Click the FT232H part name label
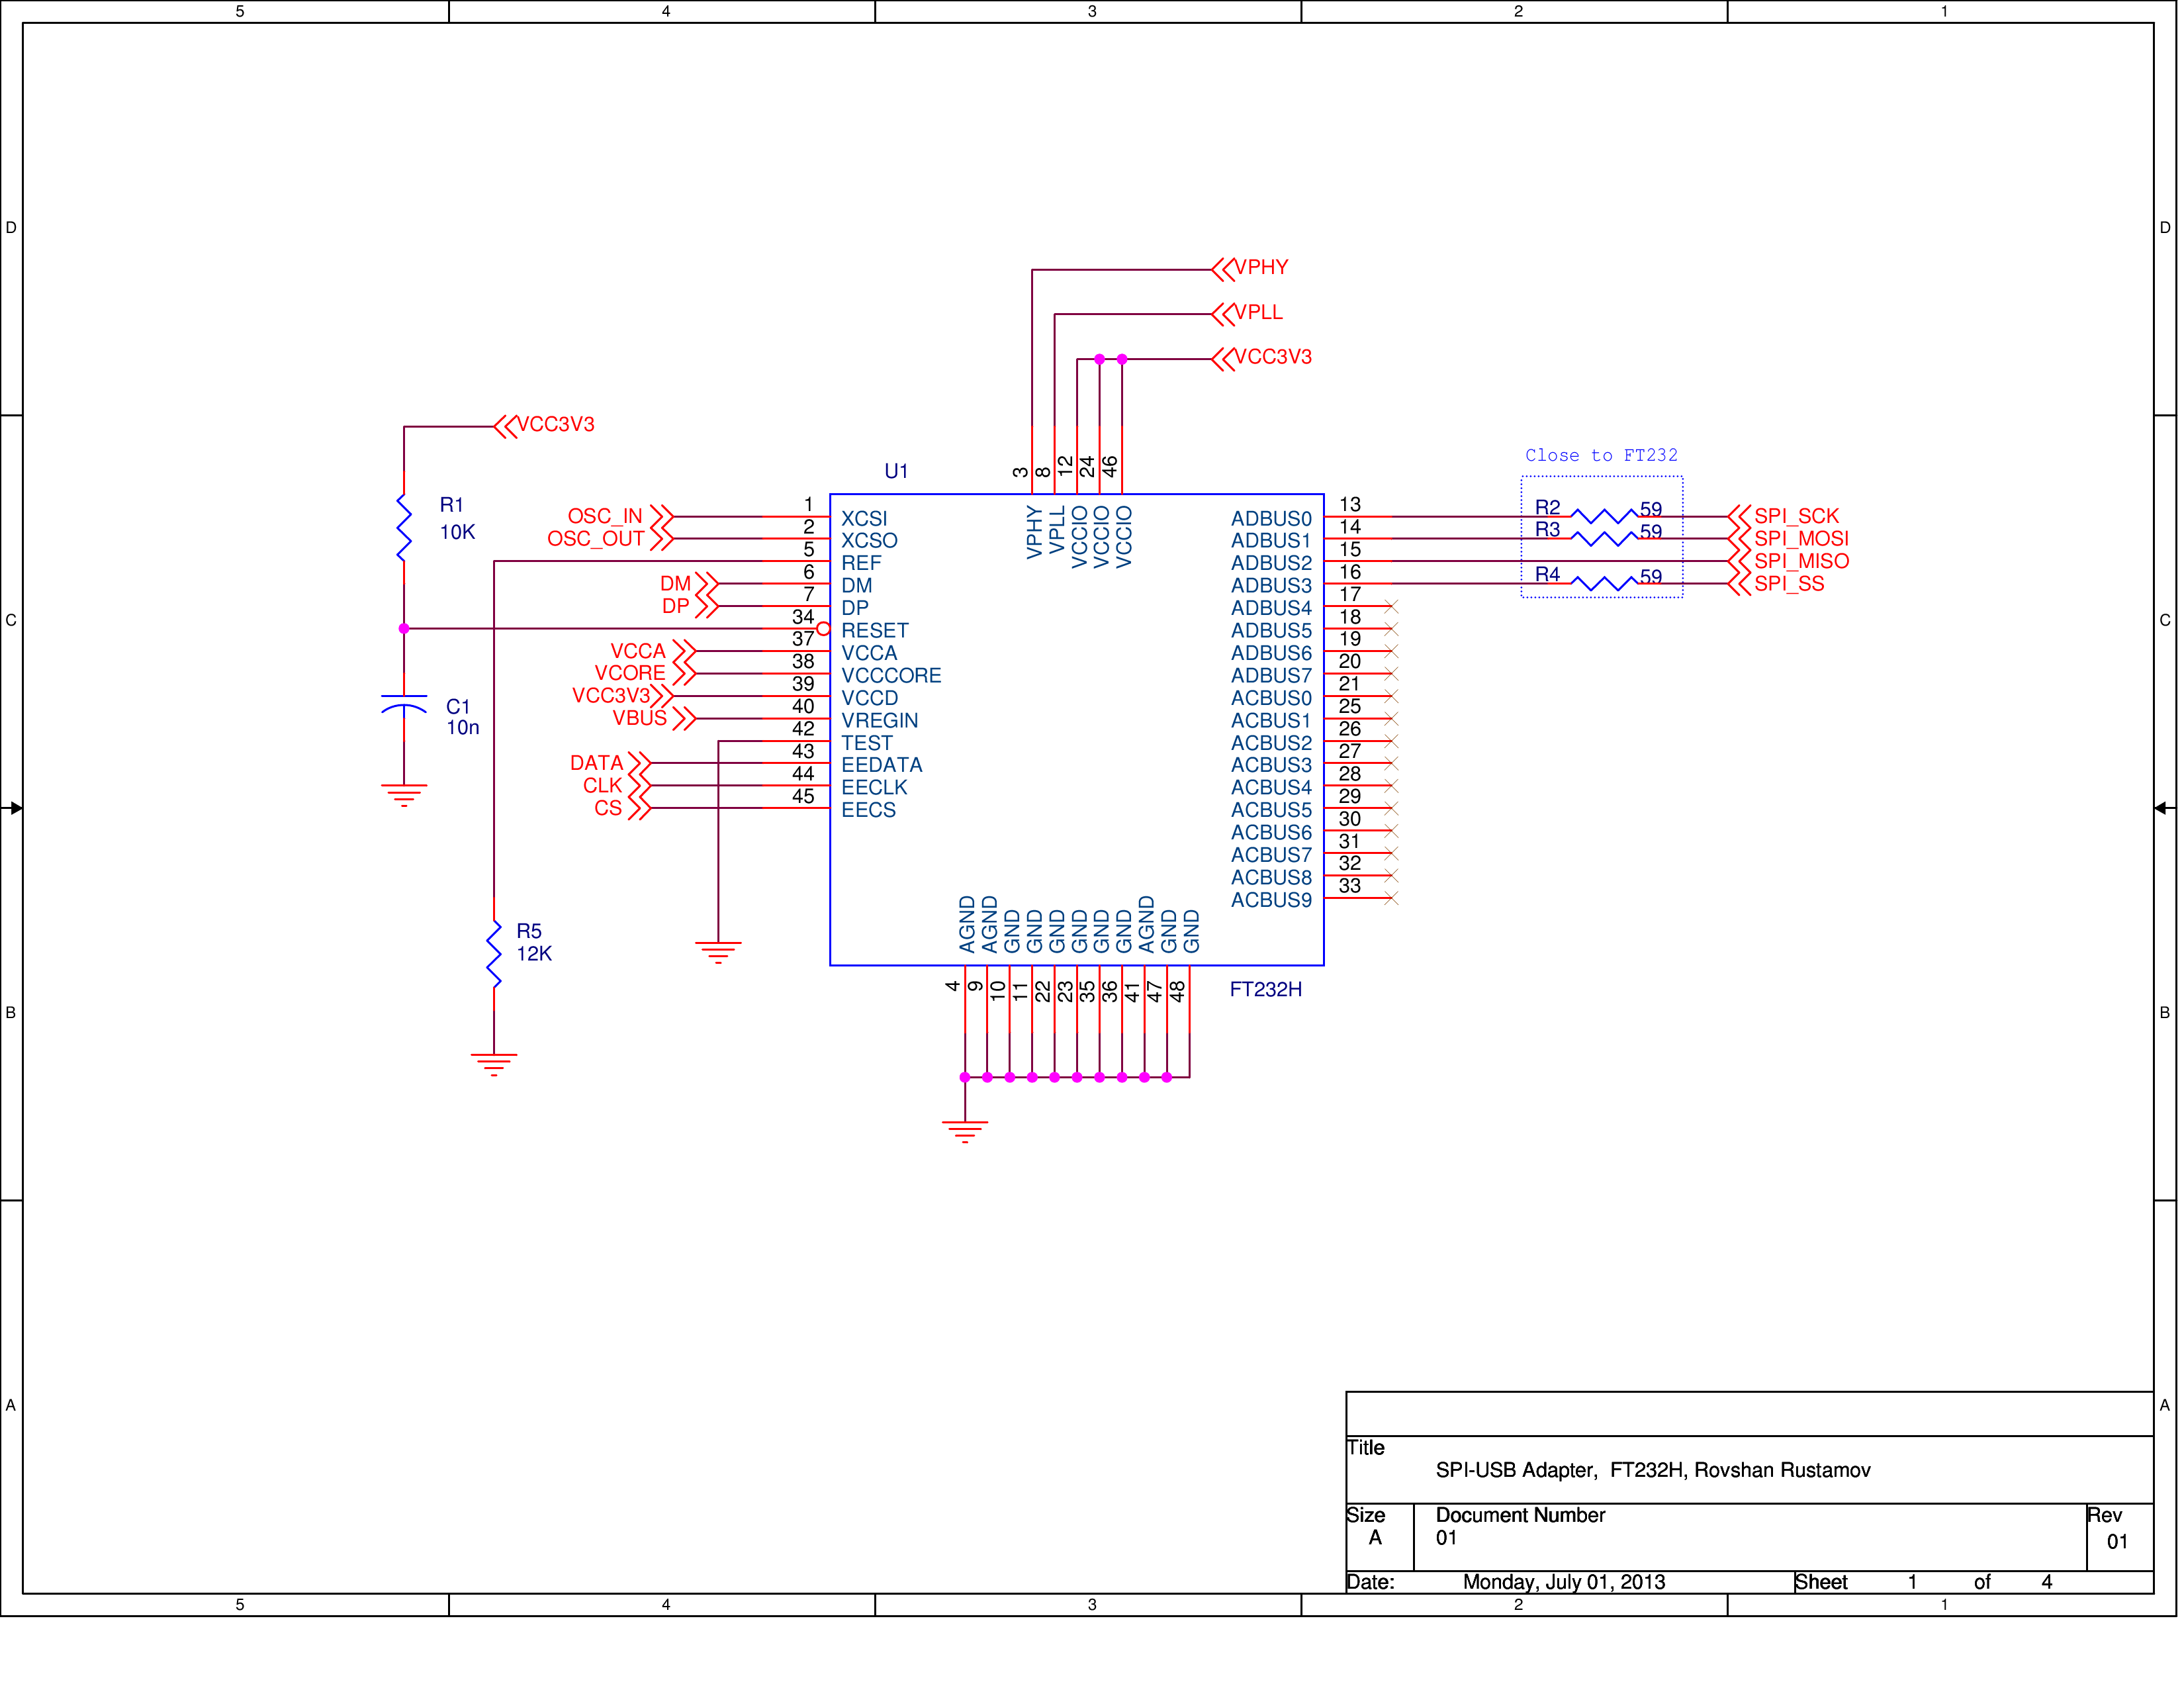 pos(1265,989)
